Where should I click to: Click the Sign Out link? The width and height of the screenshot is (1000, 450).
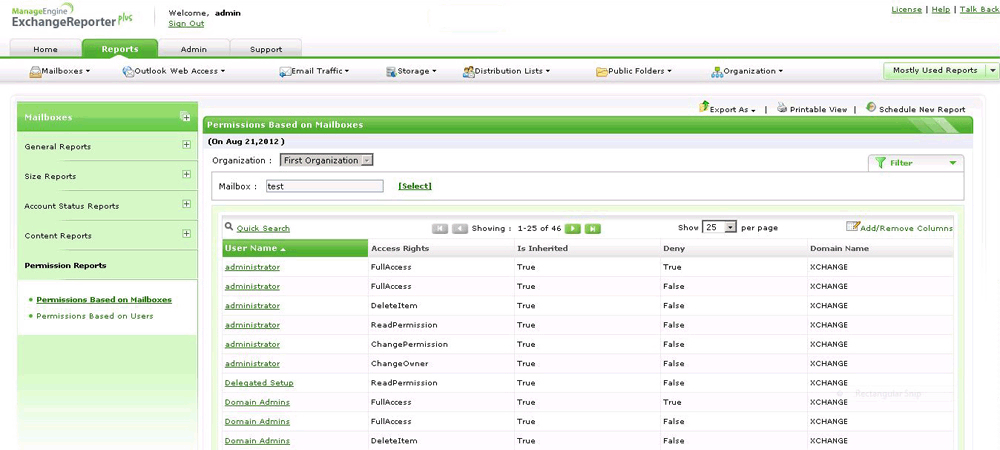(186, 23)
